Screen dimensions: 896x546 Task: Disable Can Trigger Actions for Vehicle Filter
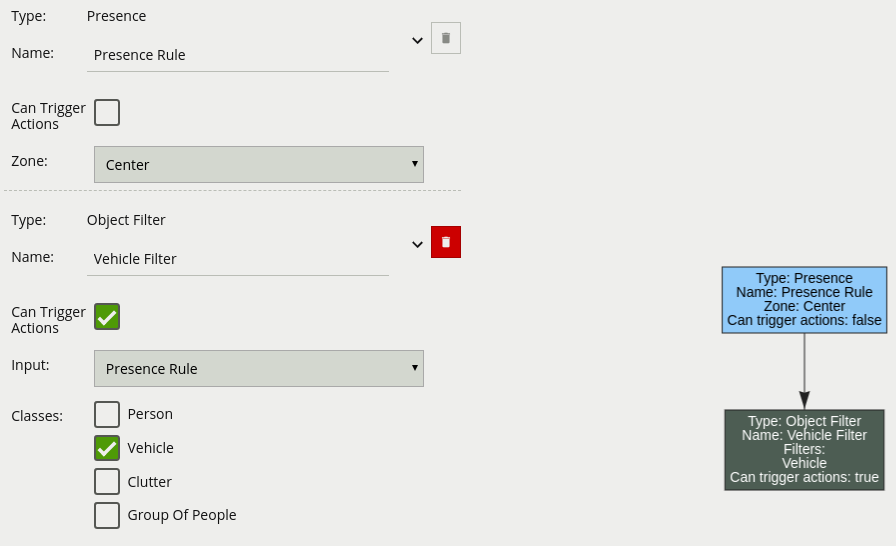[x=107, y=316]
